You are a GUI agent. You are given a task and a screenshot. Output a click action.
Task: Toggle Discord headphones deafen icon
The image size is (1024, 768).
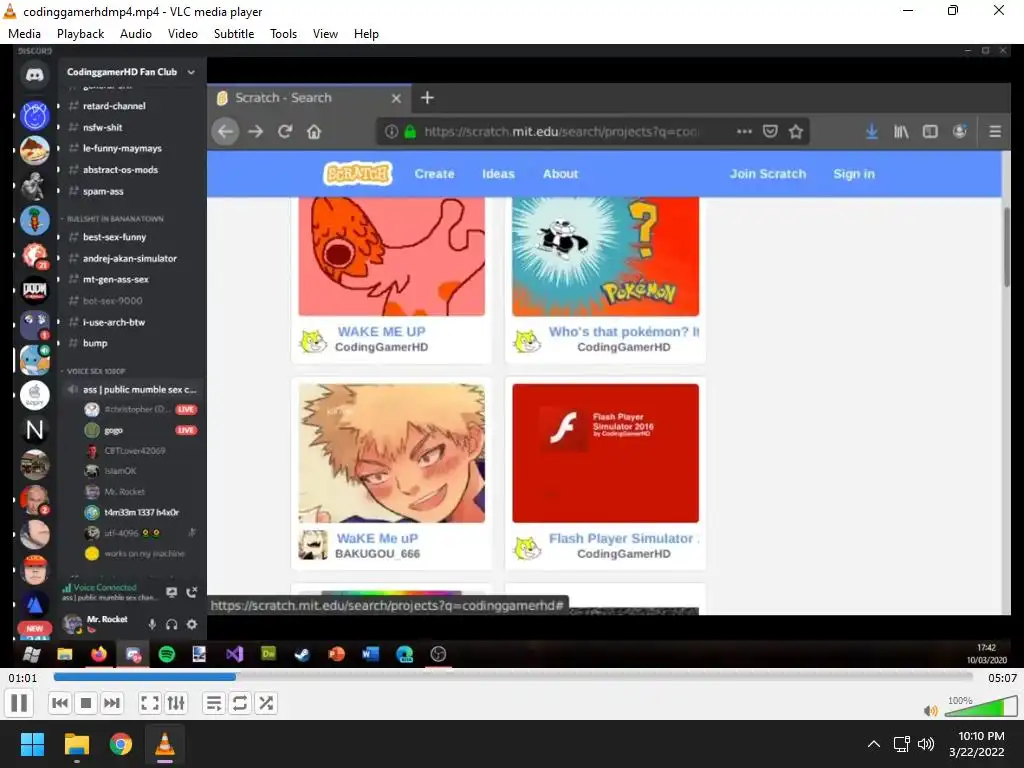[172, 624]
